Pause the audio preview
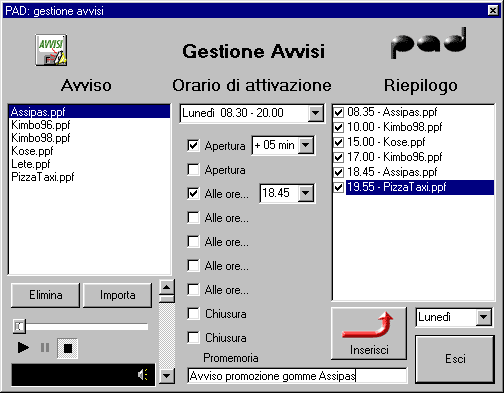This screenshot has height=393, width=504. [45, 348]
